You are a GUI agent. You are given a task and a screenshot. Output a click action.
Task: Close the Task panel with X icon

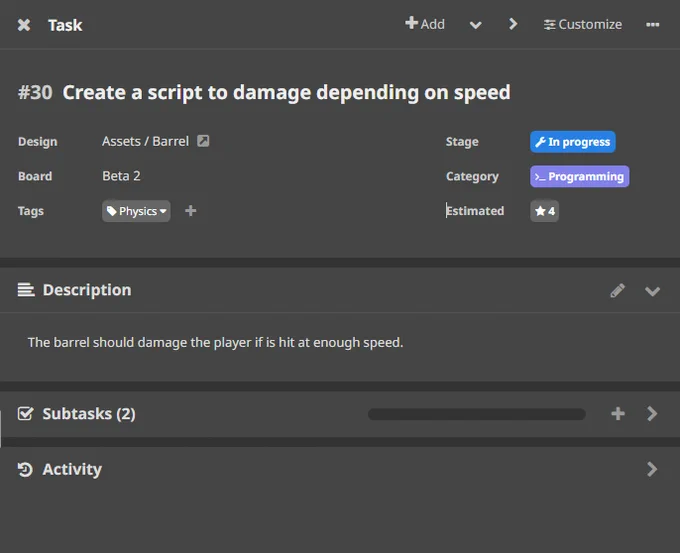coord(24,25)
